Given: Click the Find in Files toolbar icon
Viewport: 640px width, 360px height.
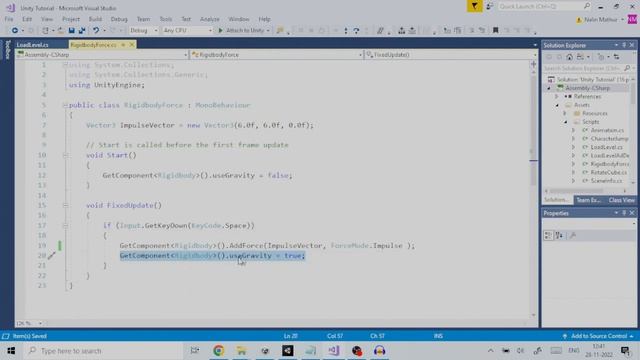Looking at the screenshot, I should click(280, 30).
